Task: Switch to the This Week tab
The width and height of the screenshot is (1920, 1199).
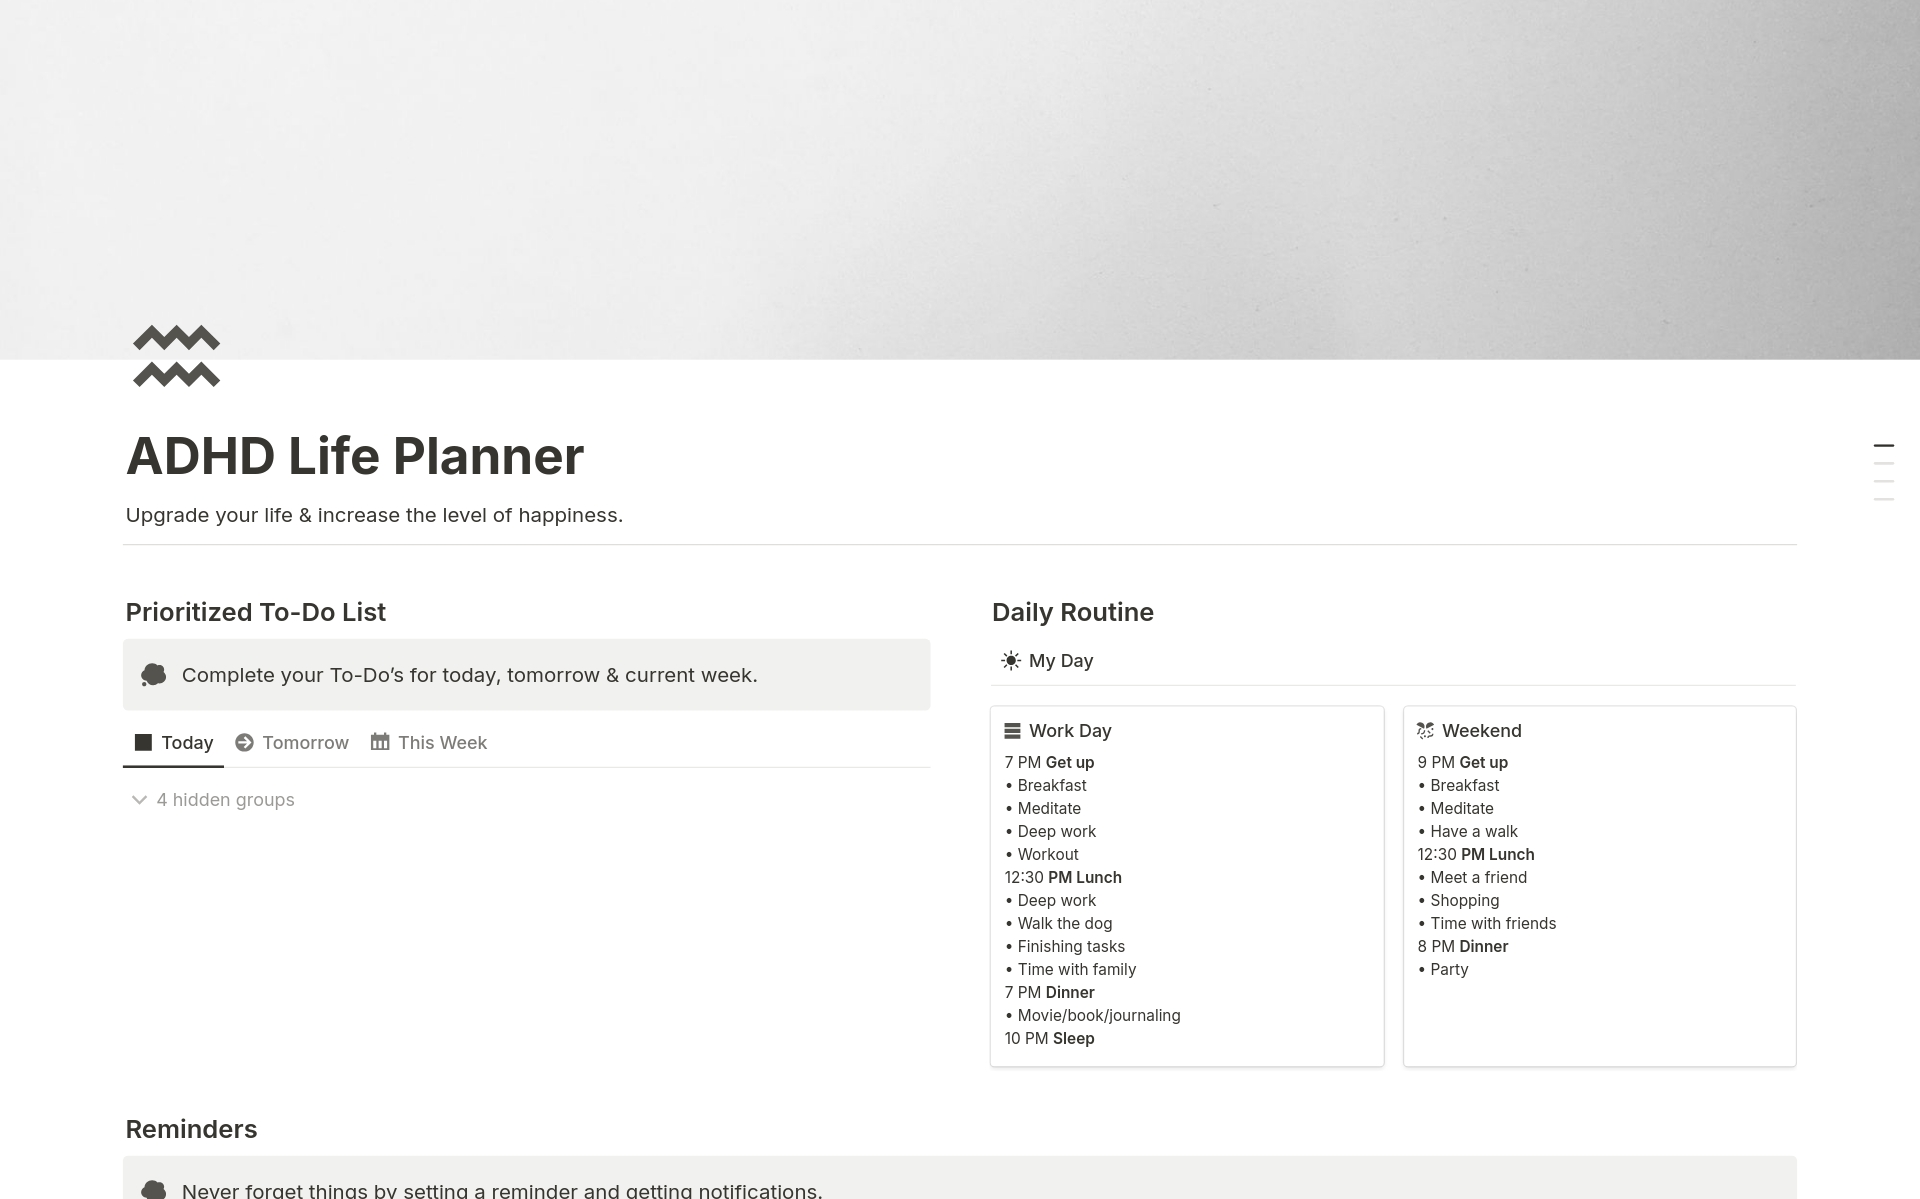Action: [x=441, y=742]
